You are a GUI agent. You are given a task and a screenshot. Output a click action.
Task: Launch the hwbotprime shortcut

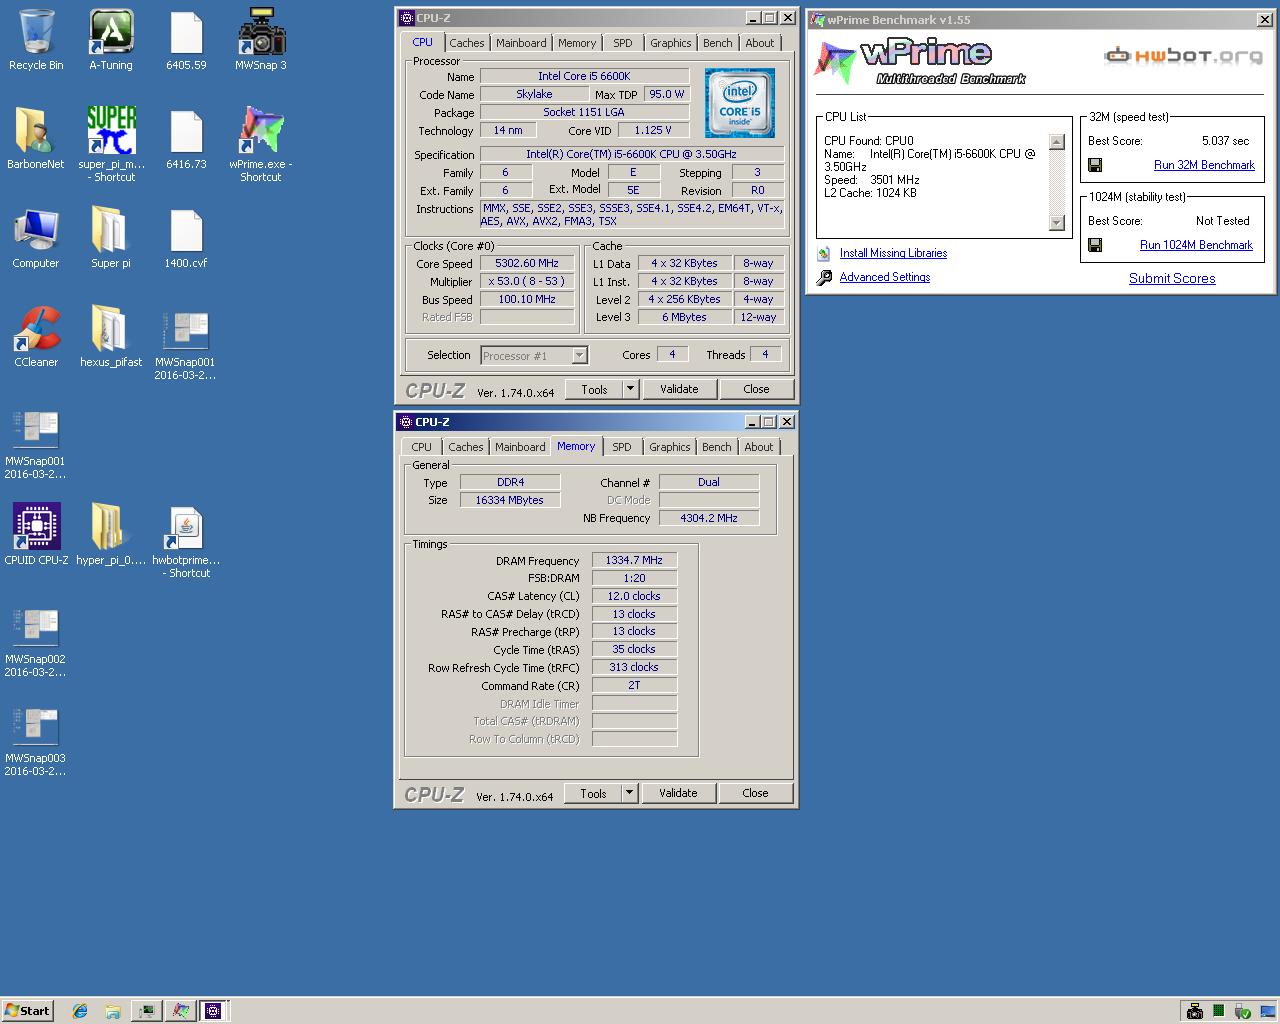186,542
